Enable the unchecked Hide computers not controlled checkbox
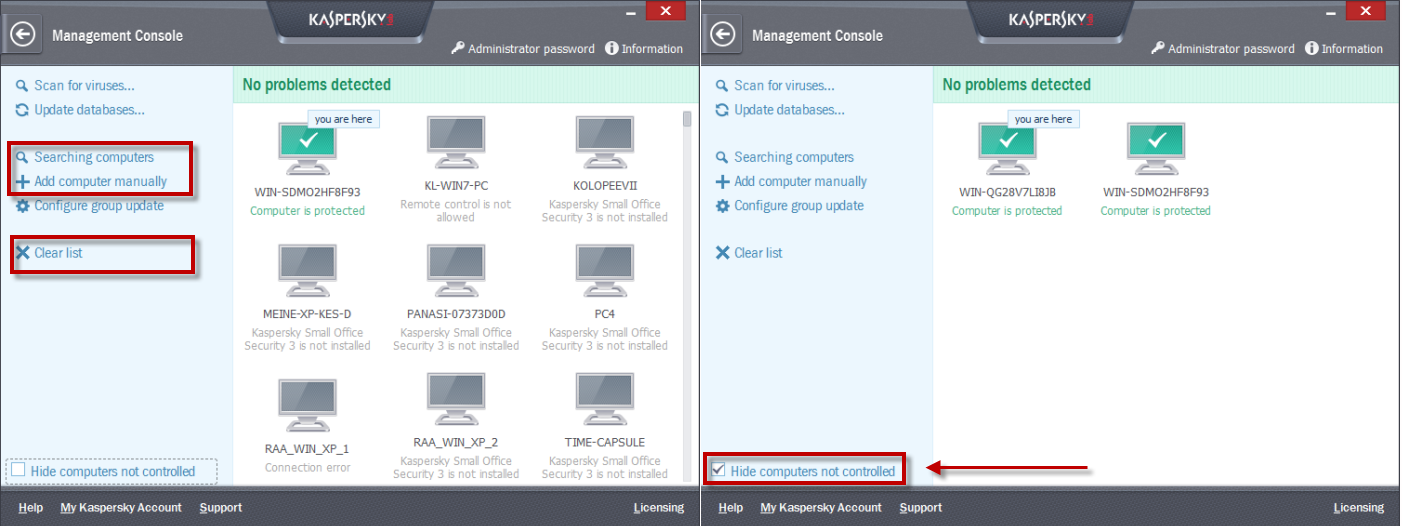1402x526 pixels. [x=18, y=470]
